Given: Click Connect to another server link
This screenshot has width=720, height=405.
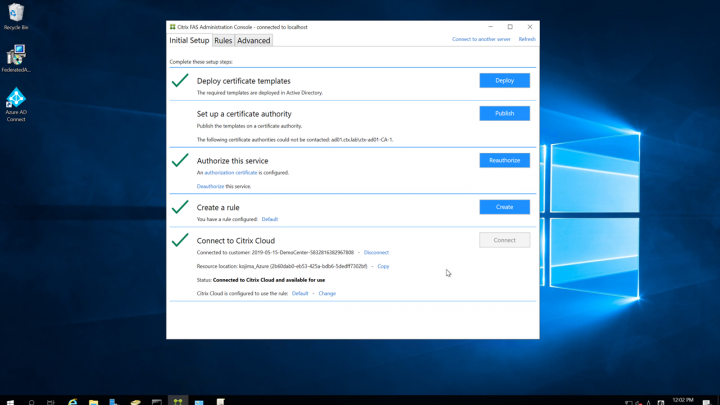Looking at the screenshot, I should [481, 39].
